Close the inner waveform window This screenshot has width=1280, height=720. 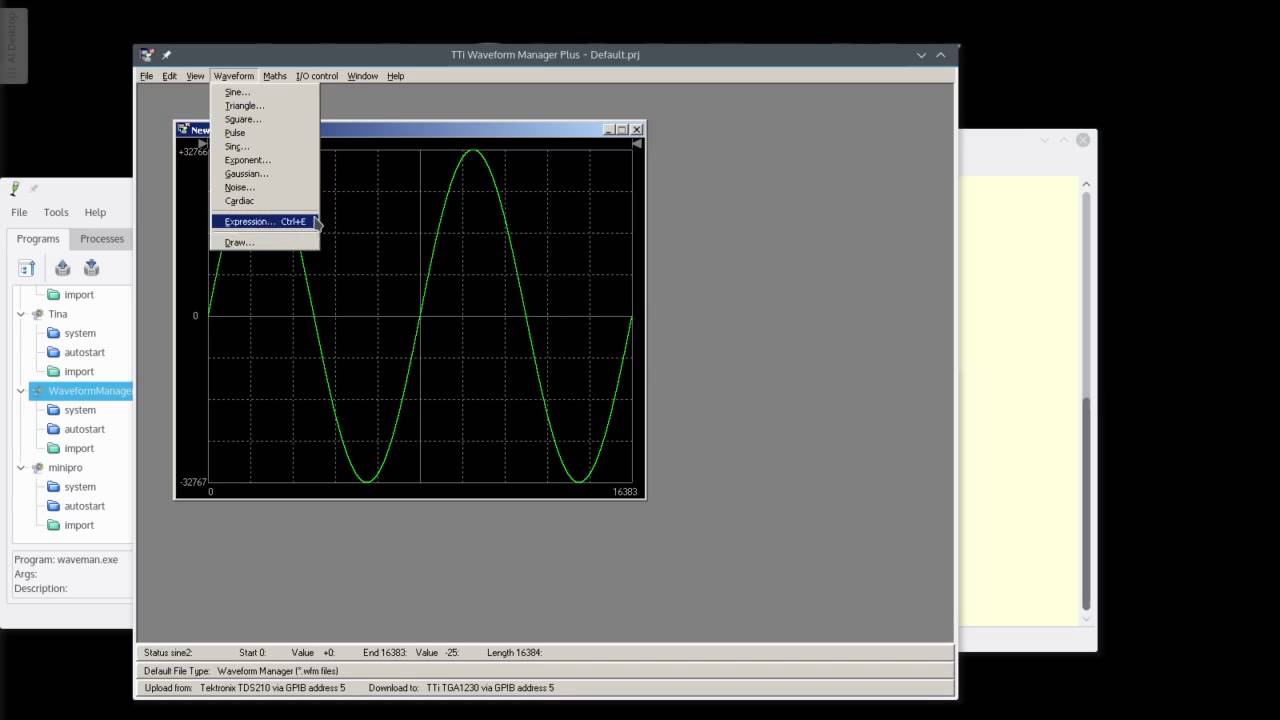coord(637,130)
